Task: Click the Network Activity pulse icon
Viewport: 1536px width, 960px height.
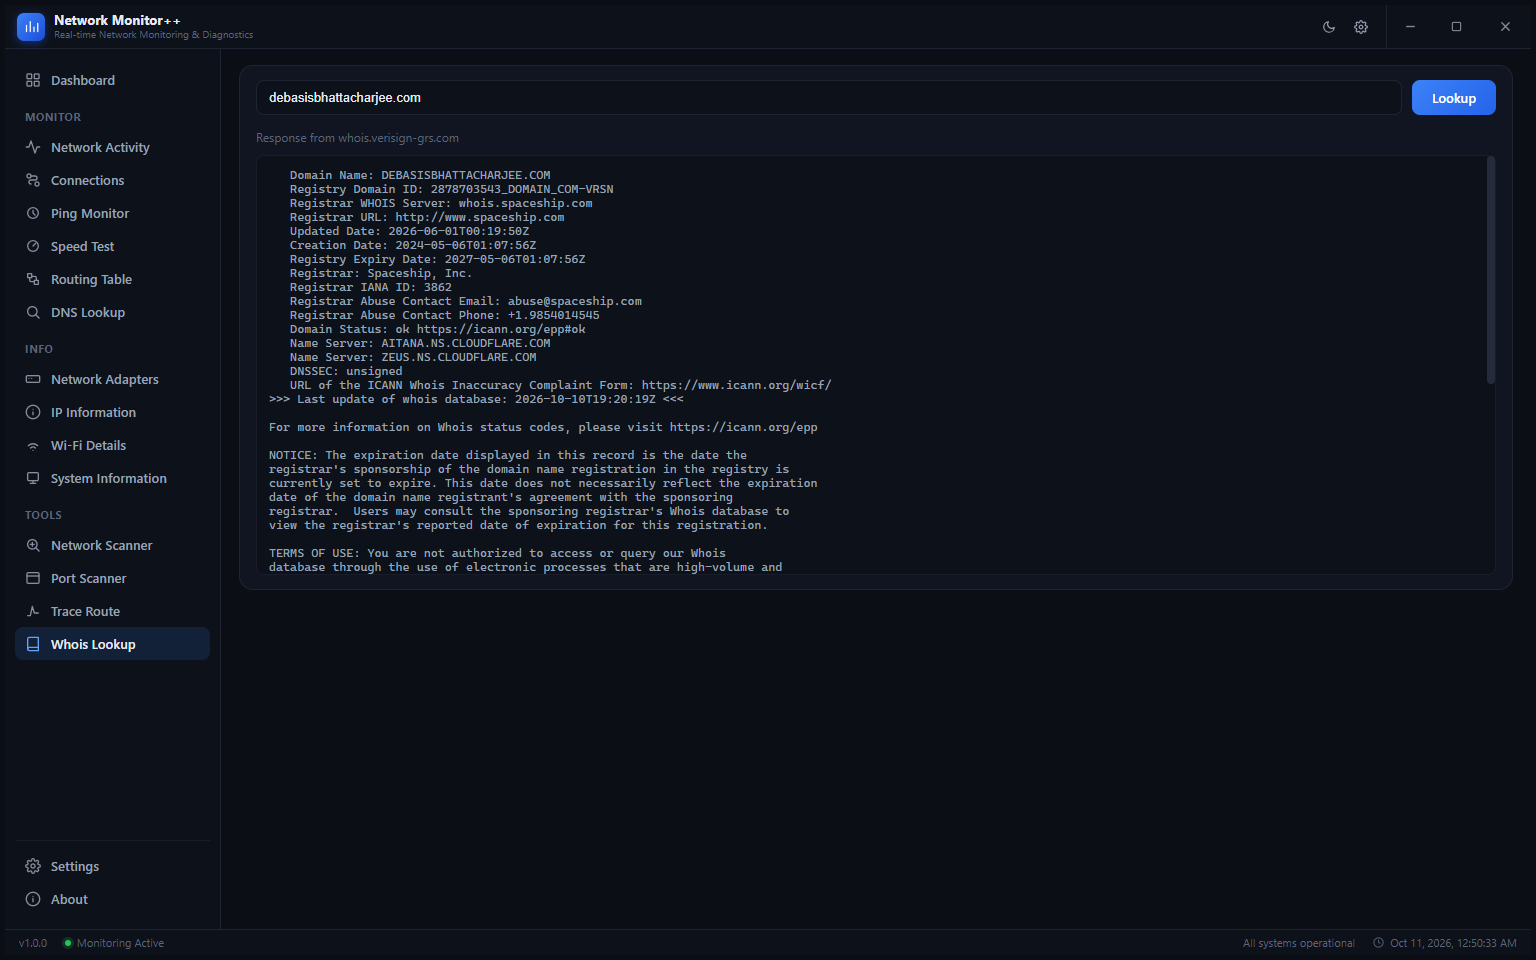Action: click(x=33, y=147)
